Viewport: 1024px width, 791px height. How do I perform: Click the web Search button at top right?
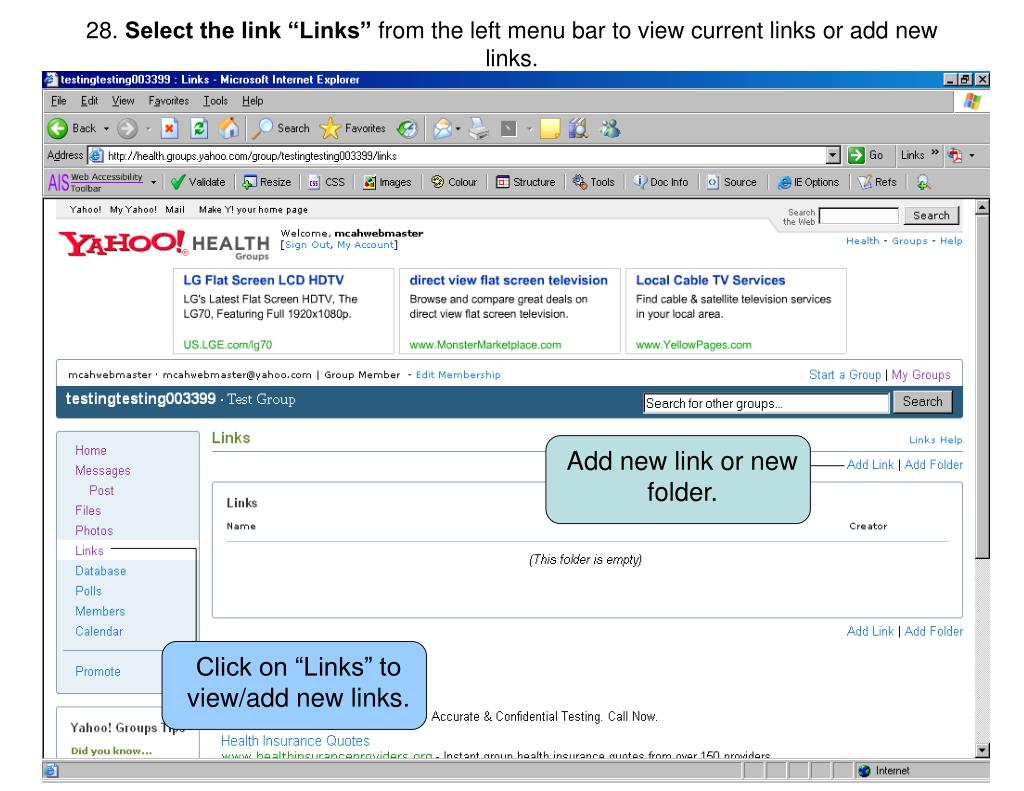[x=931, y=216]
